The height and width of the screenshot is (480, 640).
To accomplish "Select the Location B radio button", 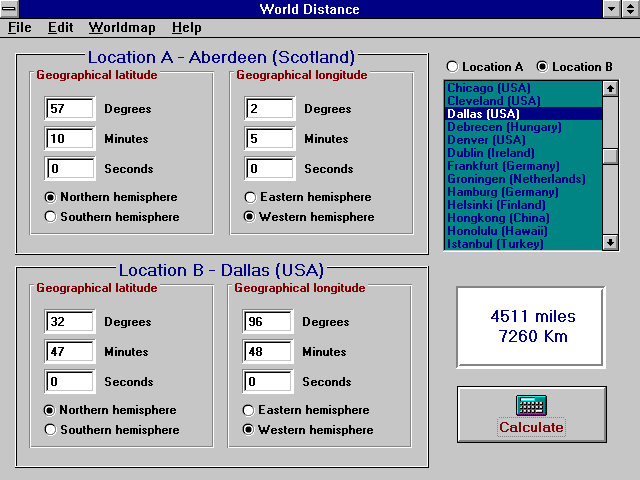I will point(543,67).
